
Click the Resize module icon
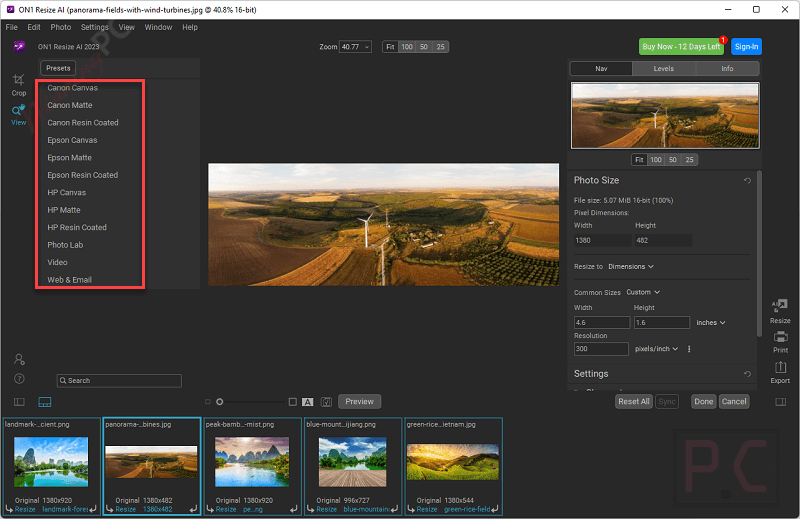pyautogui.click(x=780, y=309)
